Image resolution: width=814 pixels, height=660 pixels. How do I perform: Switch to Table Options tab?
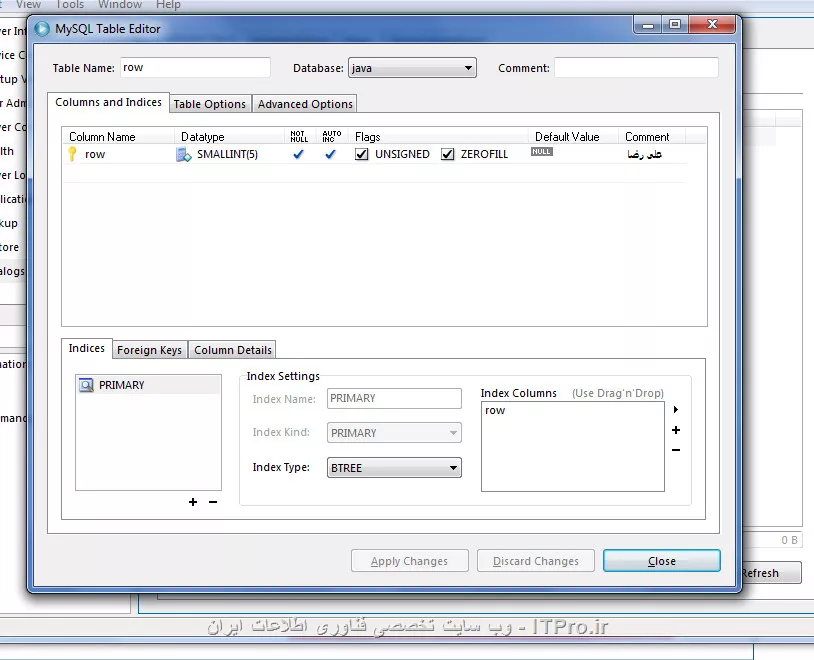coord(210,104)
